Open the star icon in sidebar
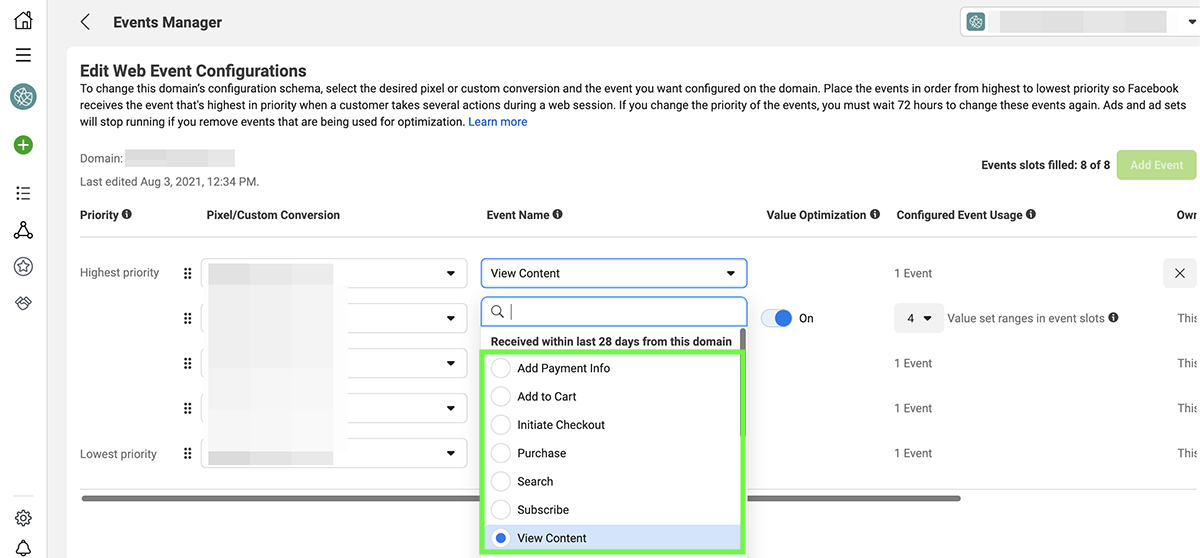 (x=23, y=266)
